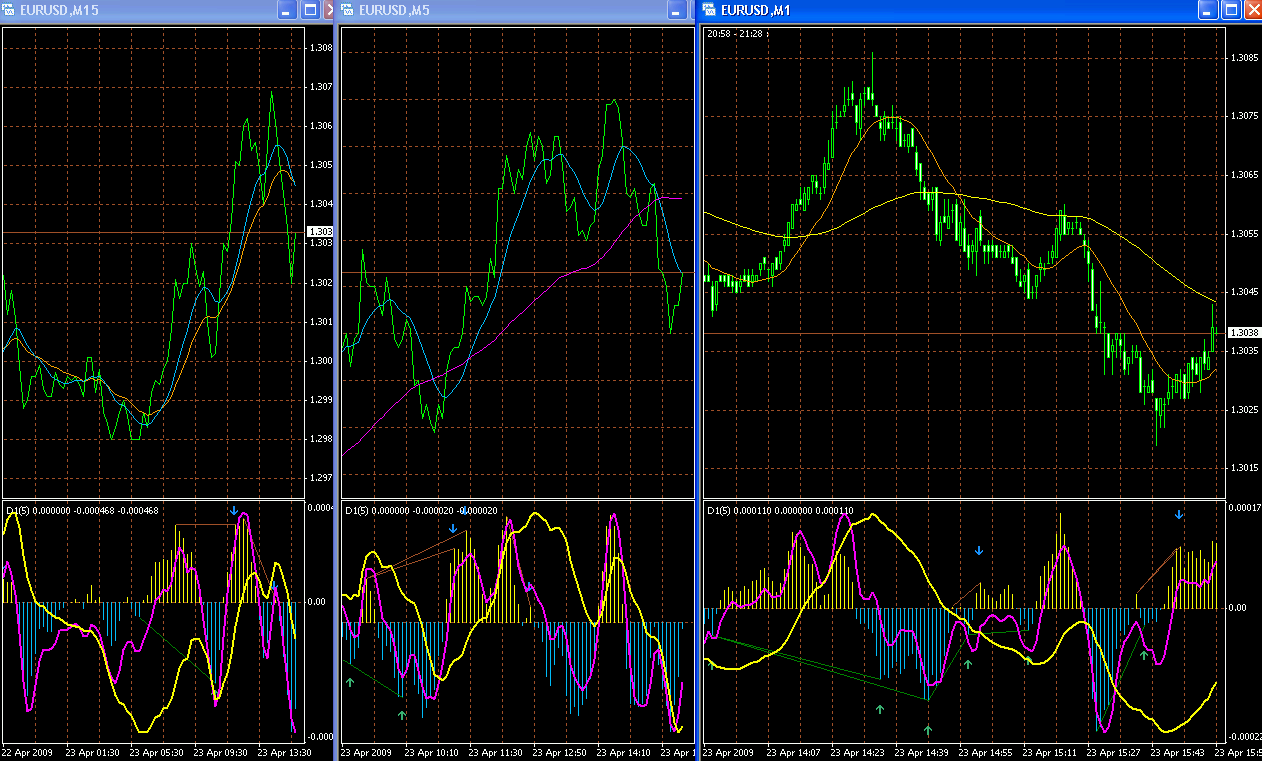
Task: Click the 1.3065 price level on the M1 scale
Action: pos(1244,175)
